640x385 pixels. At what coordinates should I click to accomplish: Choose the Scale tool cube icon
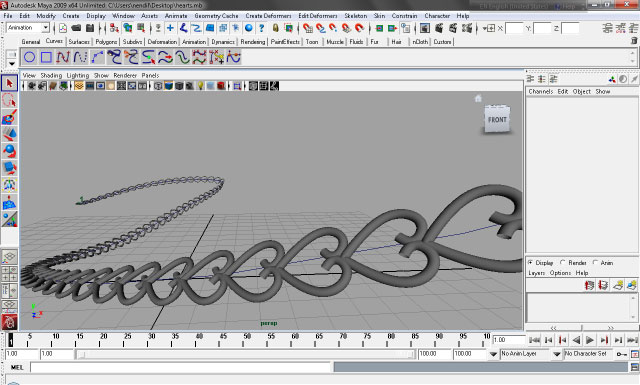pos(9,168)
